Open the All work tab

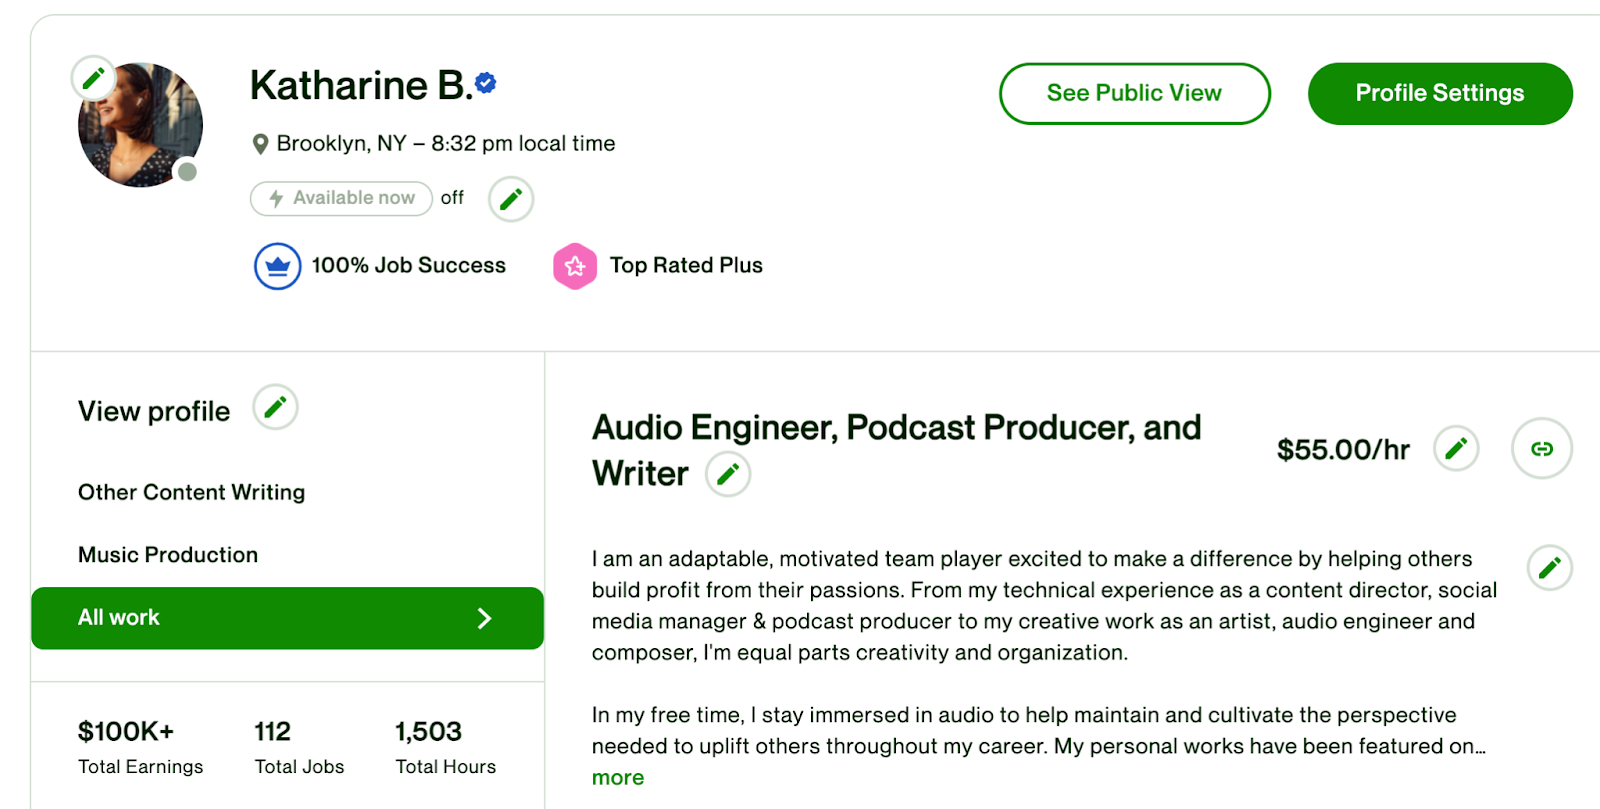coord(288,618)
